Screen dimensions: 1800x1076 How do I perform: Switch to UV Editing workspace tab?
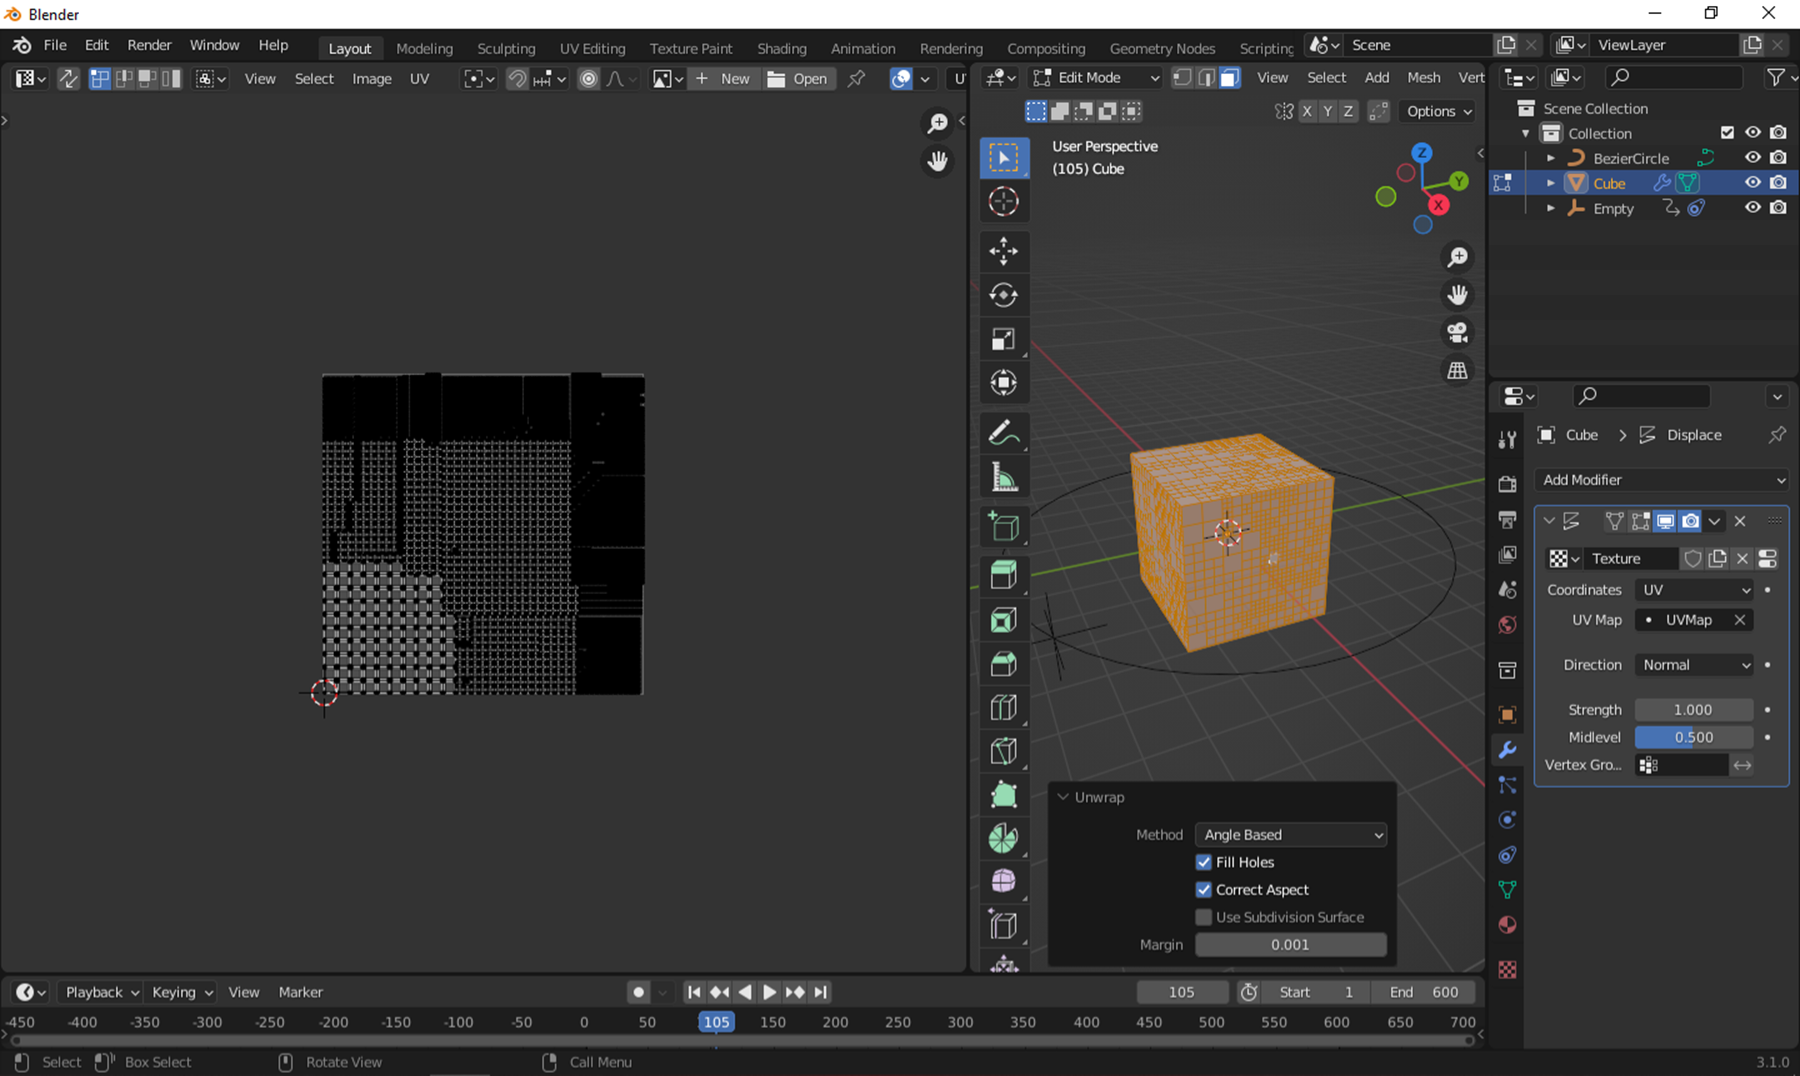(592, 48)
